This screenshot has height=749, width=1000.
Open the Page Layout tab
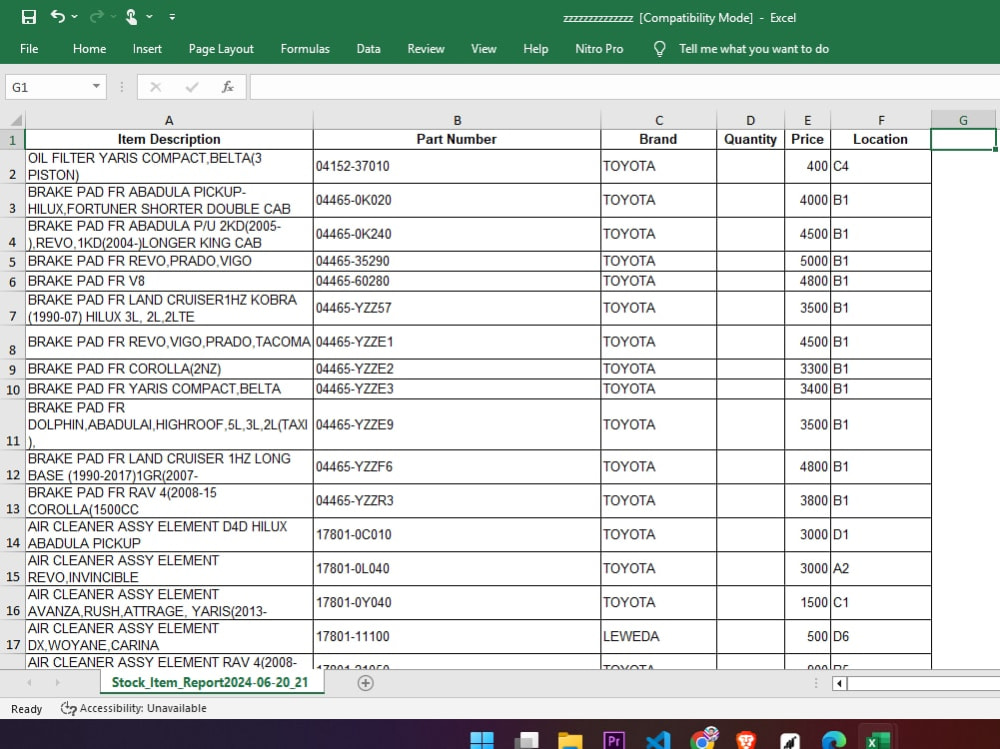[x=221, y=49]
